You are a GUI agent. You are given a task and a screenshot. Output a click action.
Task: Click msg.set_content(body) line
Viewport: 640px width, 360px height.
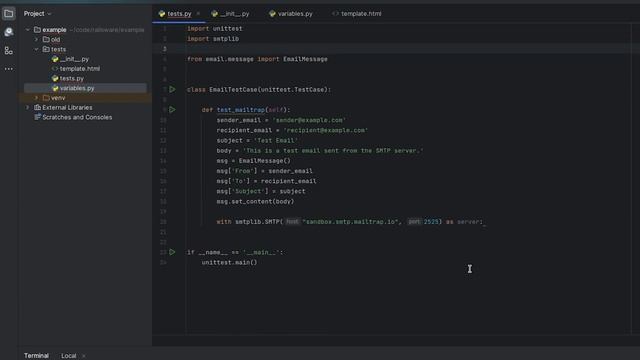[x=255, y=201]
